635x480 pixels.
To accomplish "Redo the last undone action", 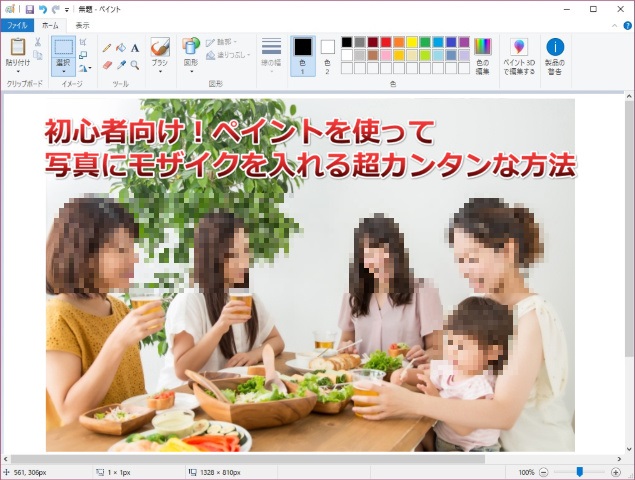I will click(55, 9).
